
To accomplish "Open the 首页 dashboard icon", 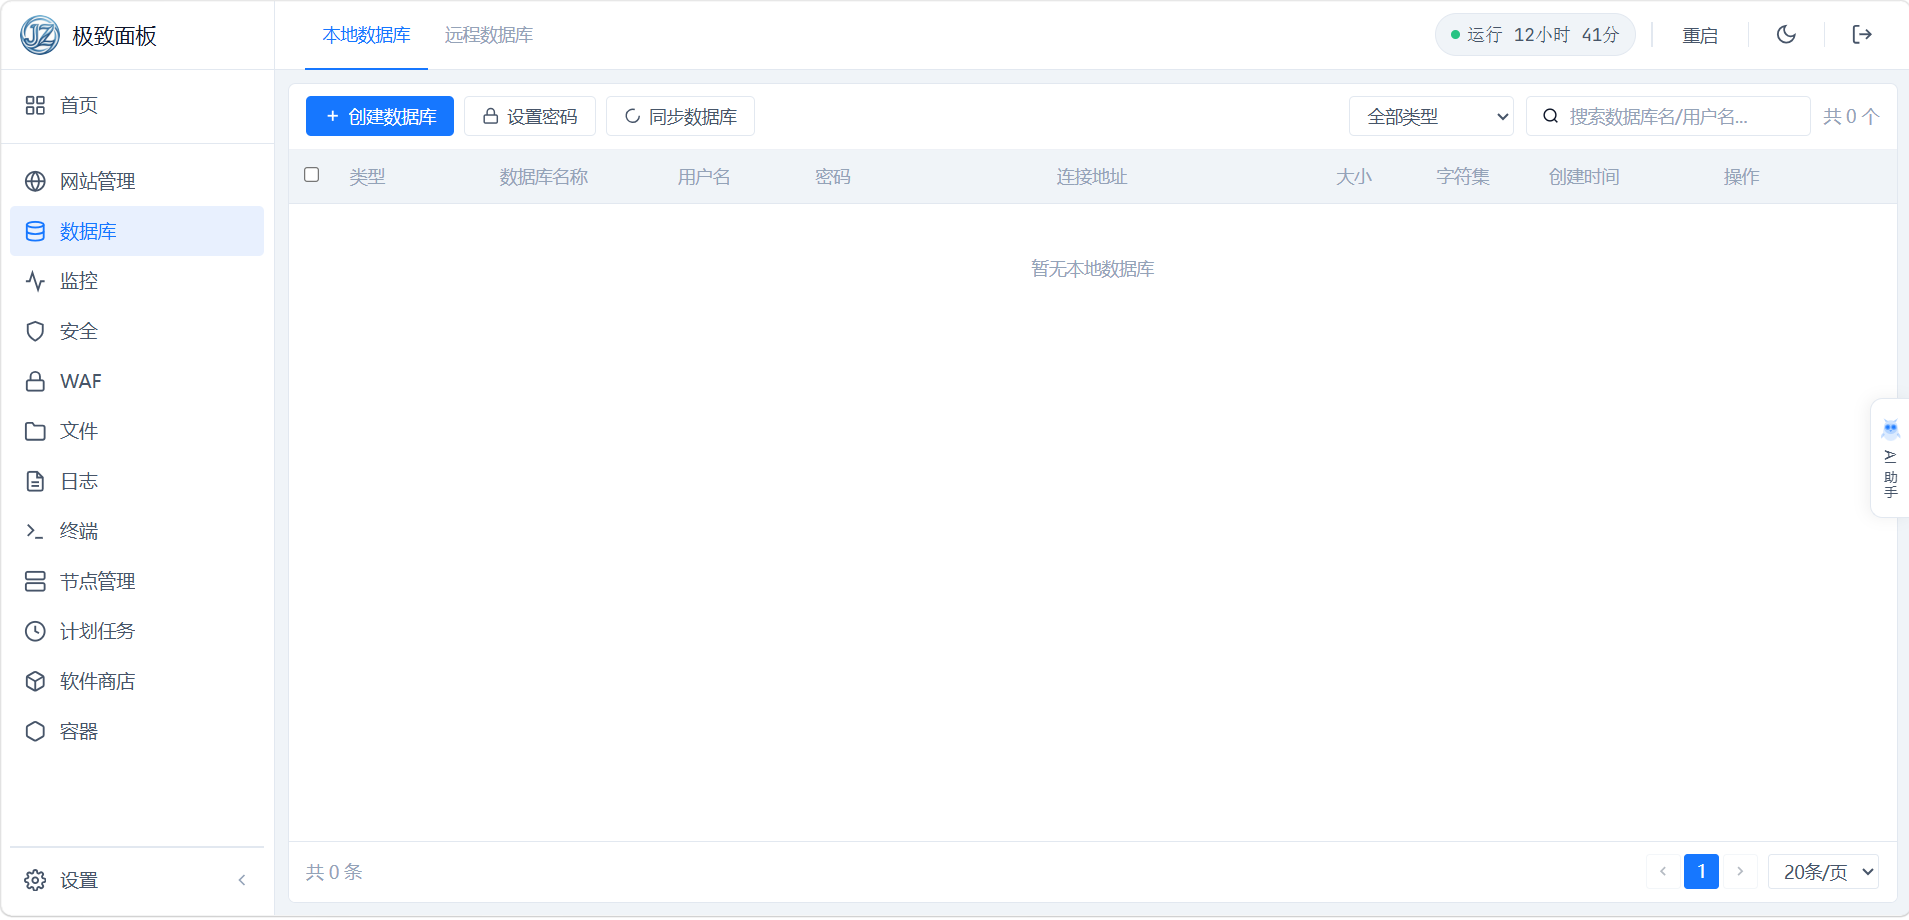I will (35, 105).
